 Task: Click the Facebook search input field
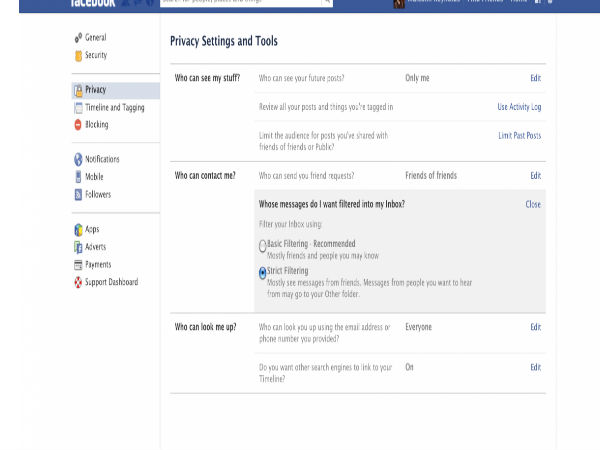tap(241, 2)
